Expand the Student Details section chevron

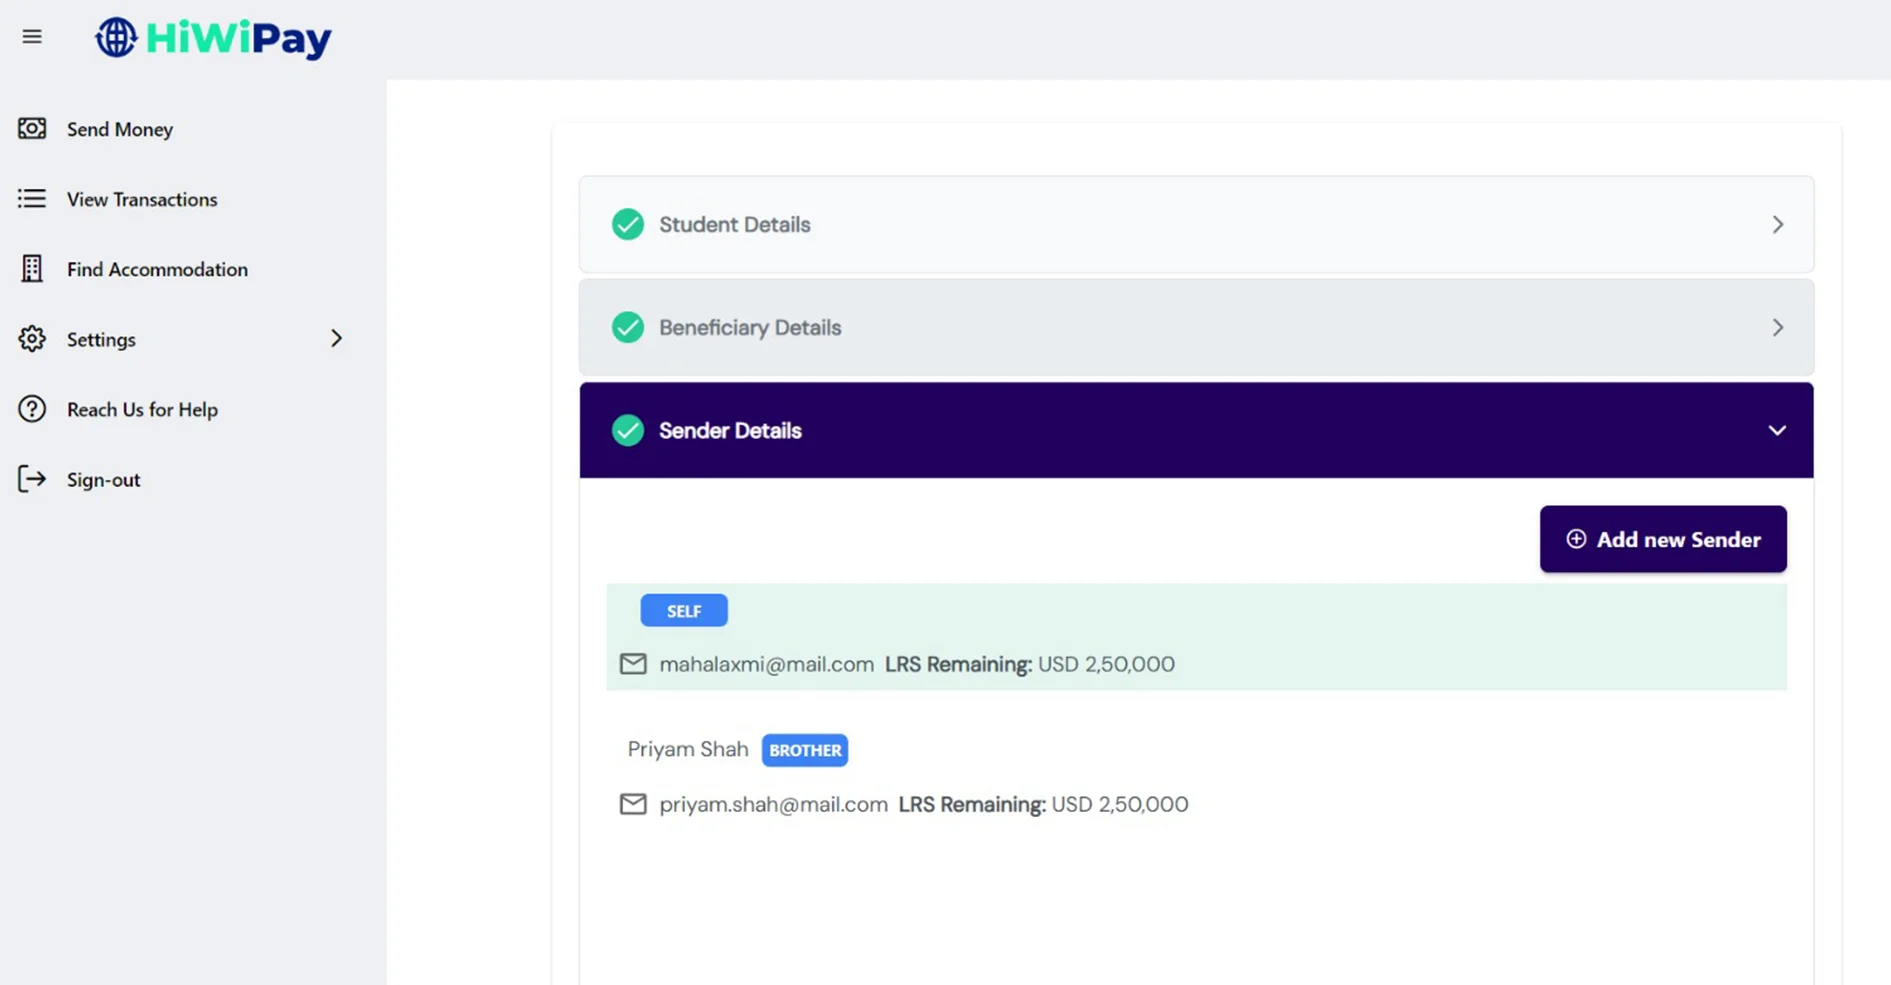1777,225
